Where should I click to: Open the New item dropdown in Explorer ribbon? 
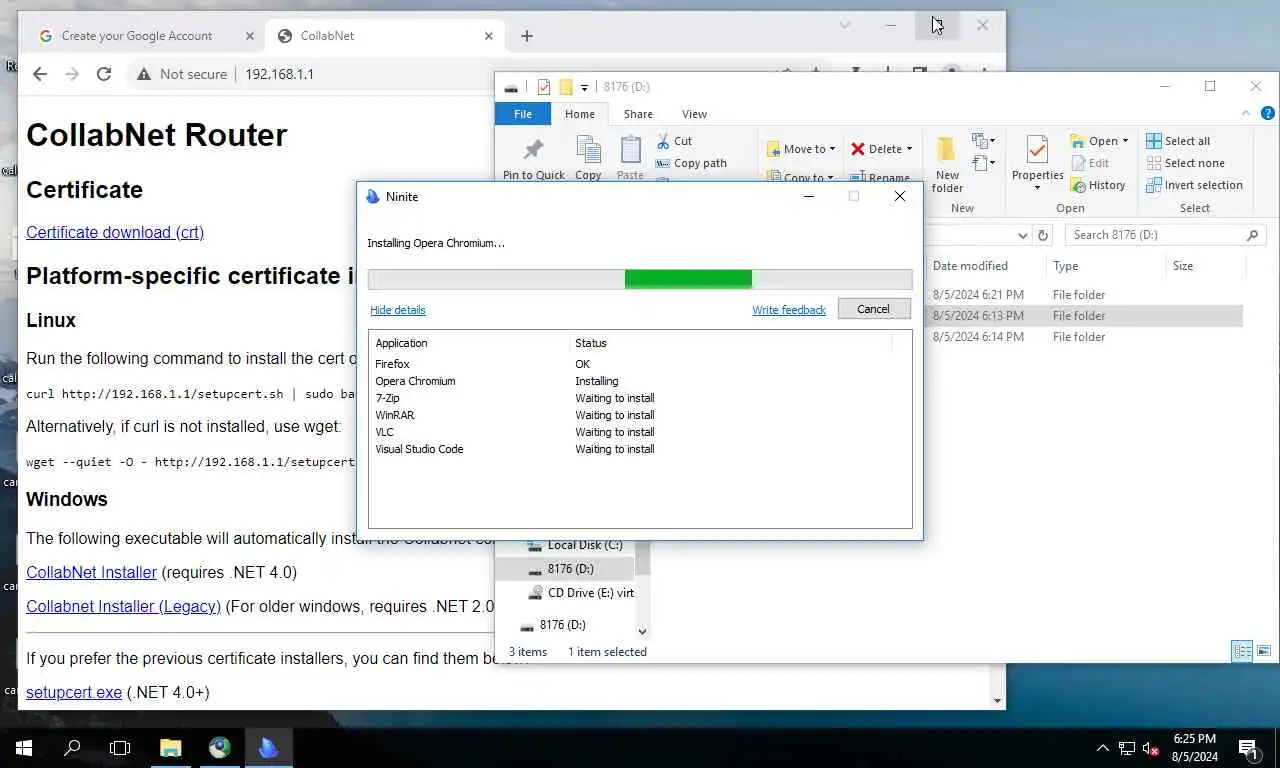(983, 141)
